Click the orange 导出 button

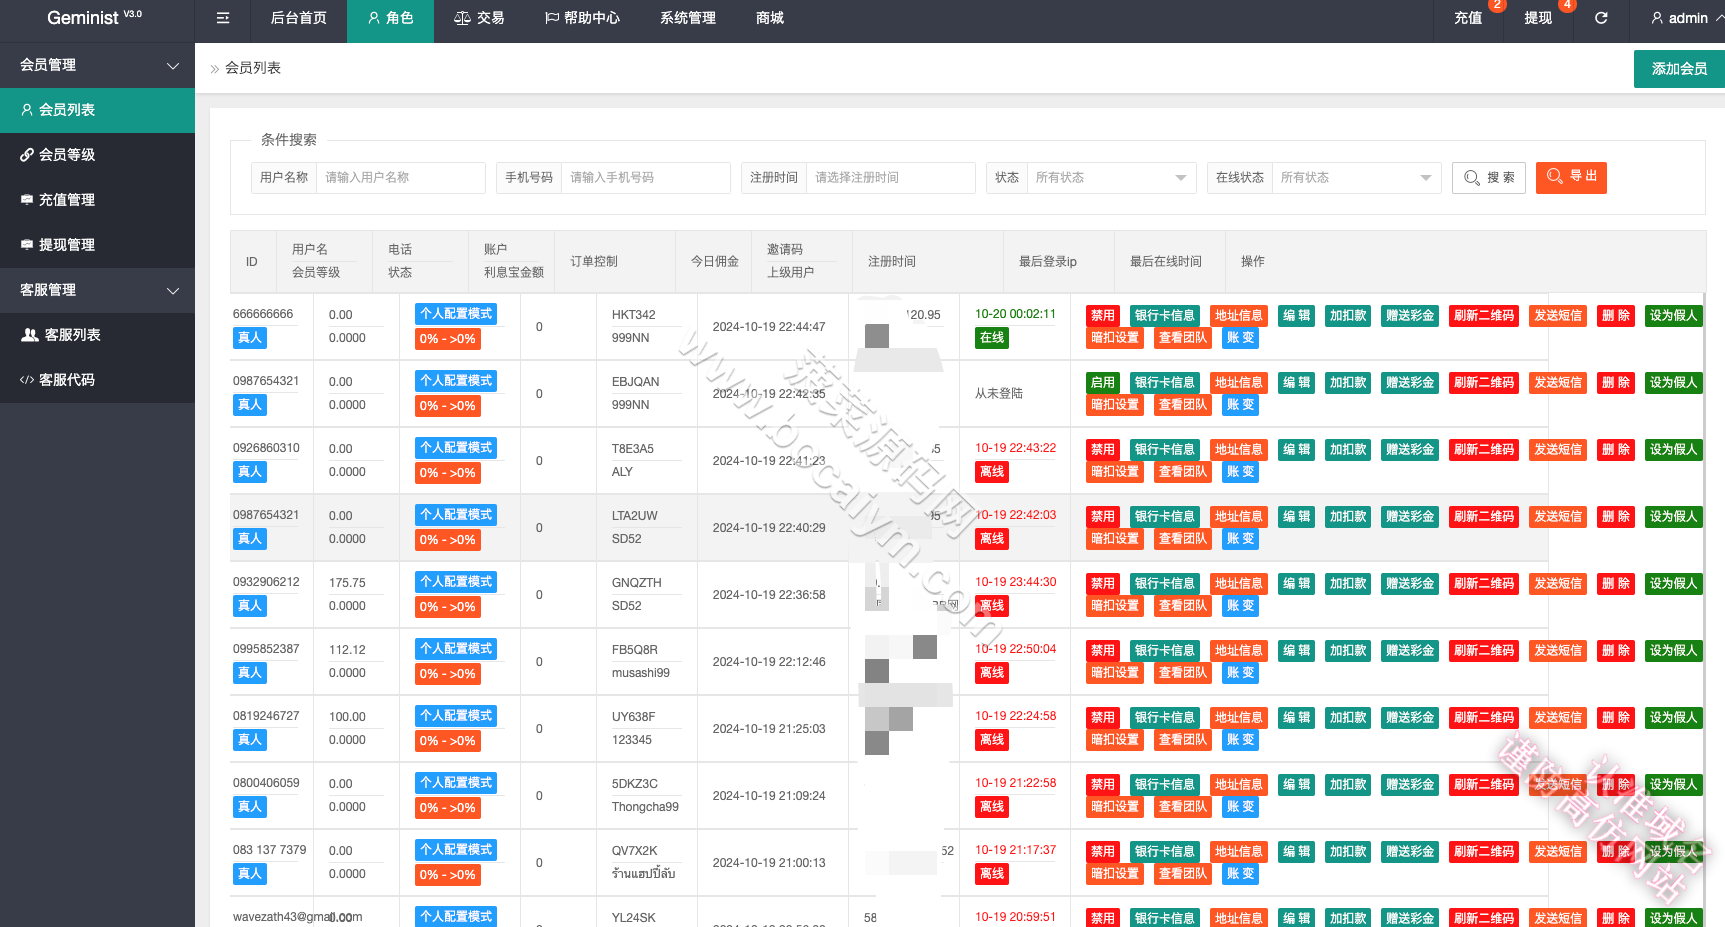coord(1571,177)
